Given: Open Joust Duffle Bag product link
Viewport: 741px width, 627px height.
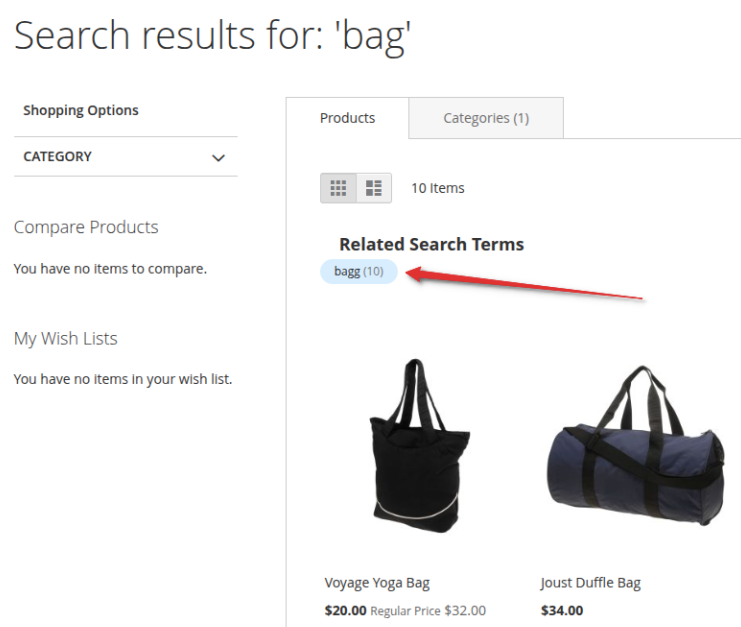Looking at the screenshot, I should click(590, 583).
